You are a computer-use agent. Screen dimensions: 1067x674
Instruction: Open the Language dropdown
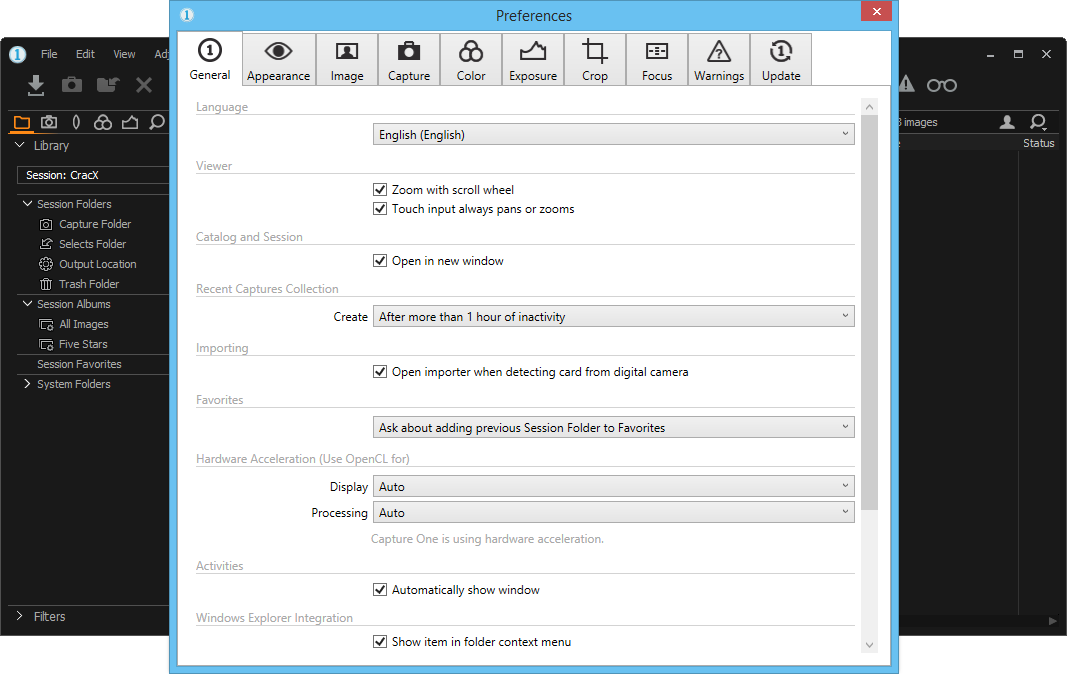click(613, 134)
